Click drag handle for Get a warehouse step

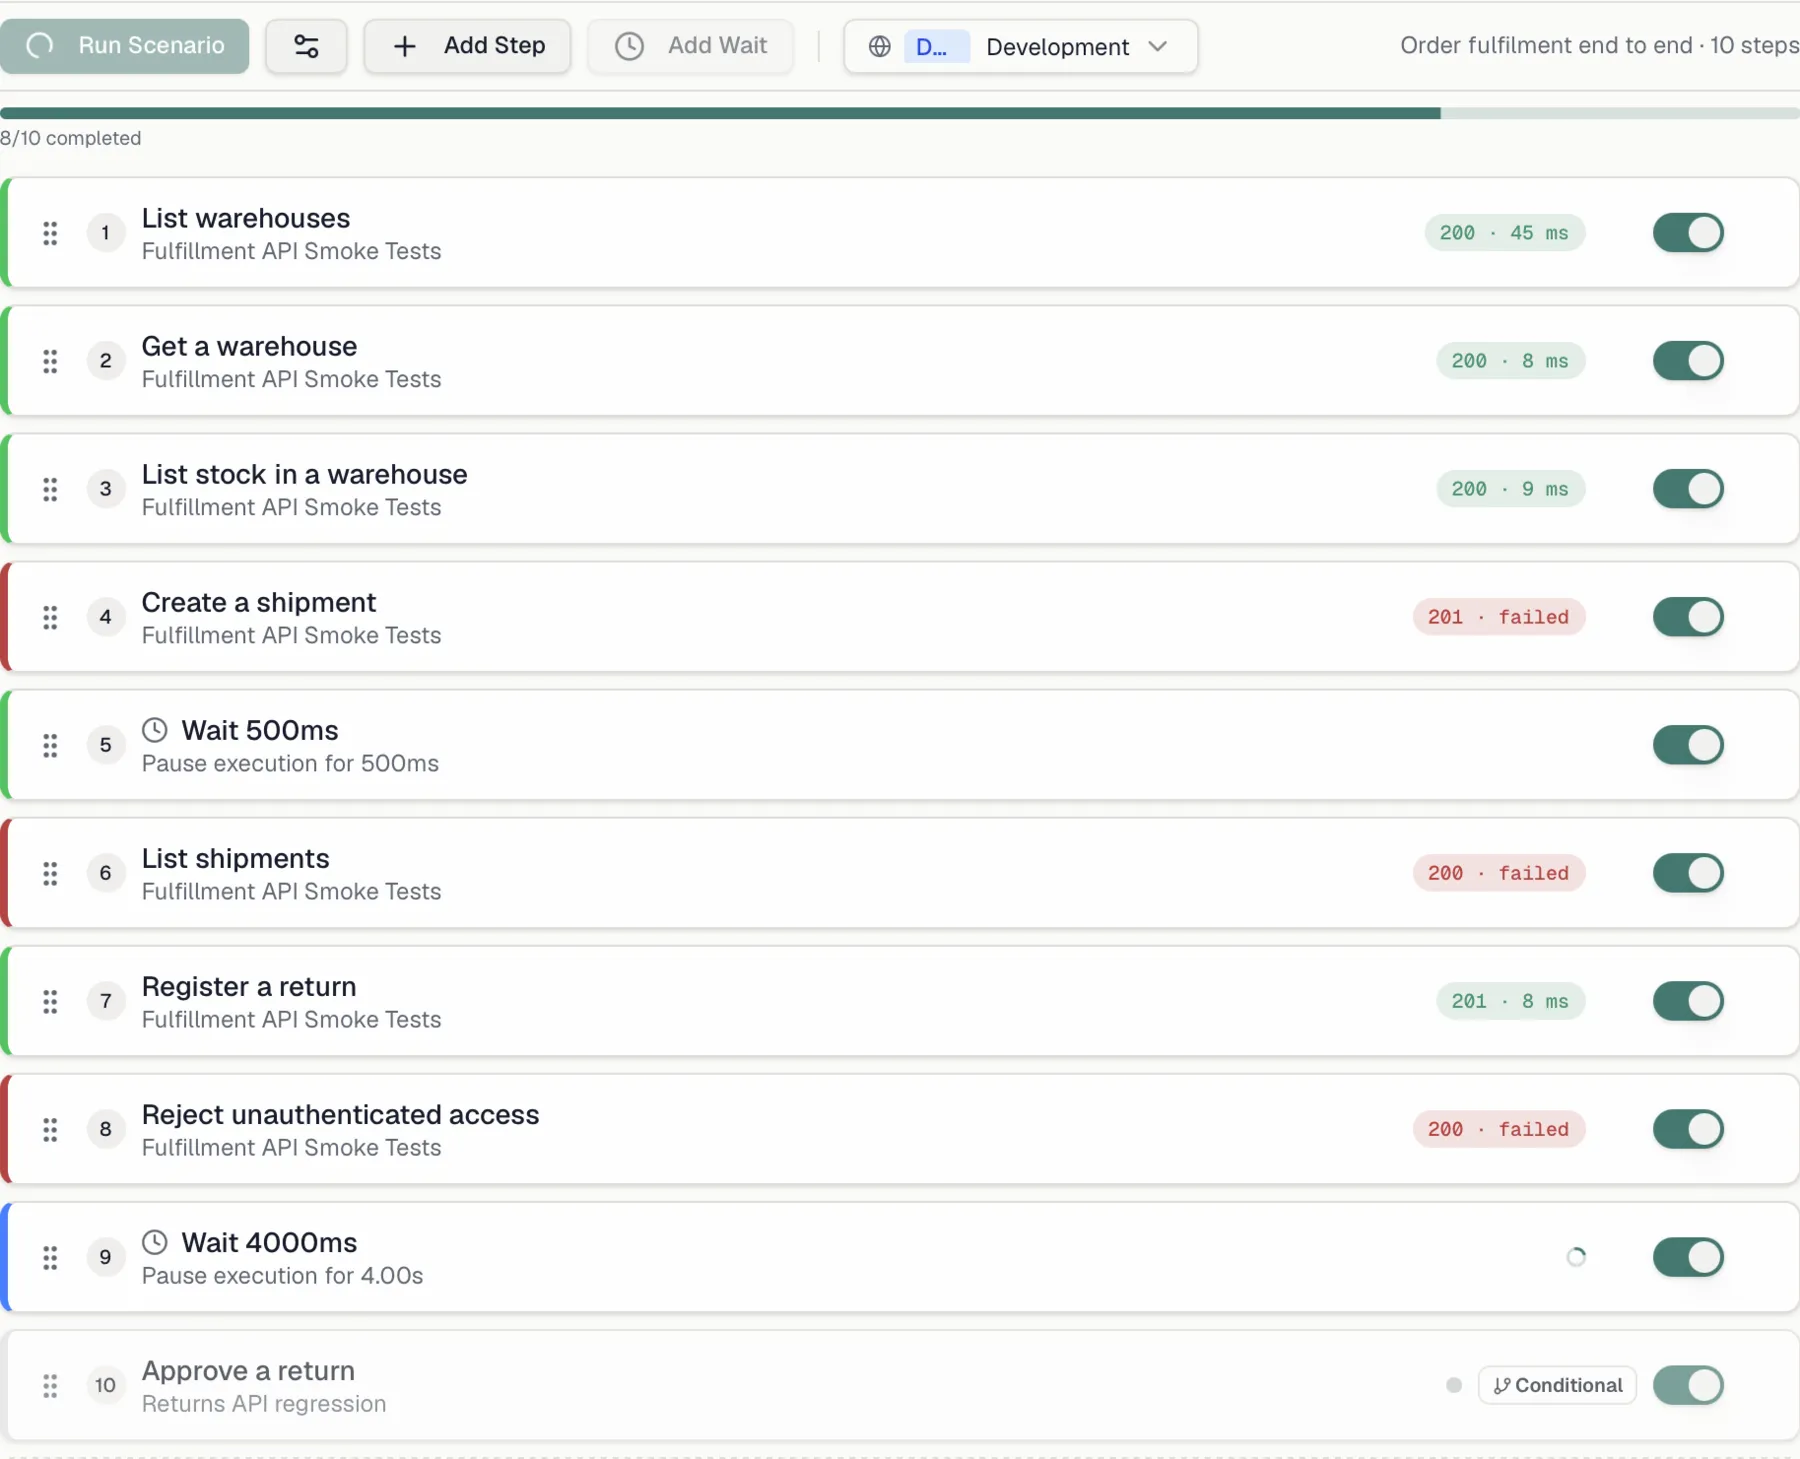coord(50,361)
